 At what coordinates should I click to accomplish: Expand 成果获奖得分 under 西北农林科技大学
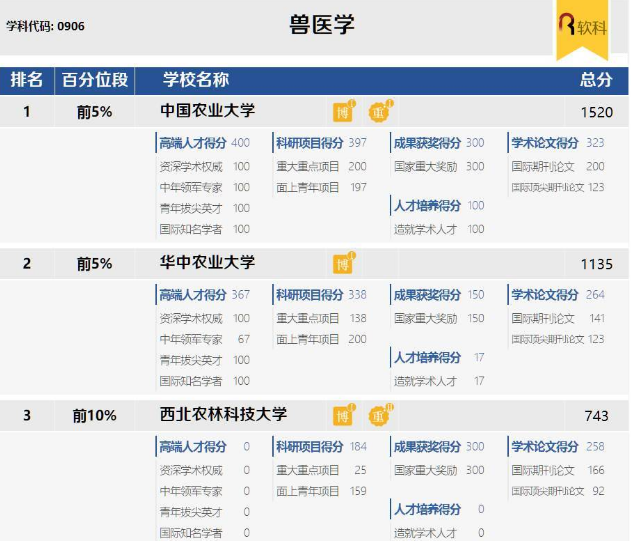(x=427, y=446)
